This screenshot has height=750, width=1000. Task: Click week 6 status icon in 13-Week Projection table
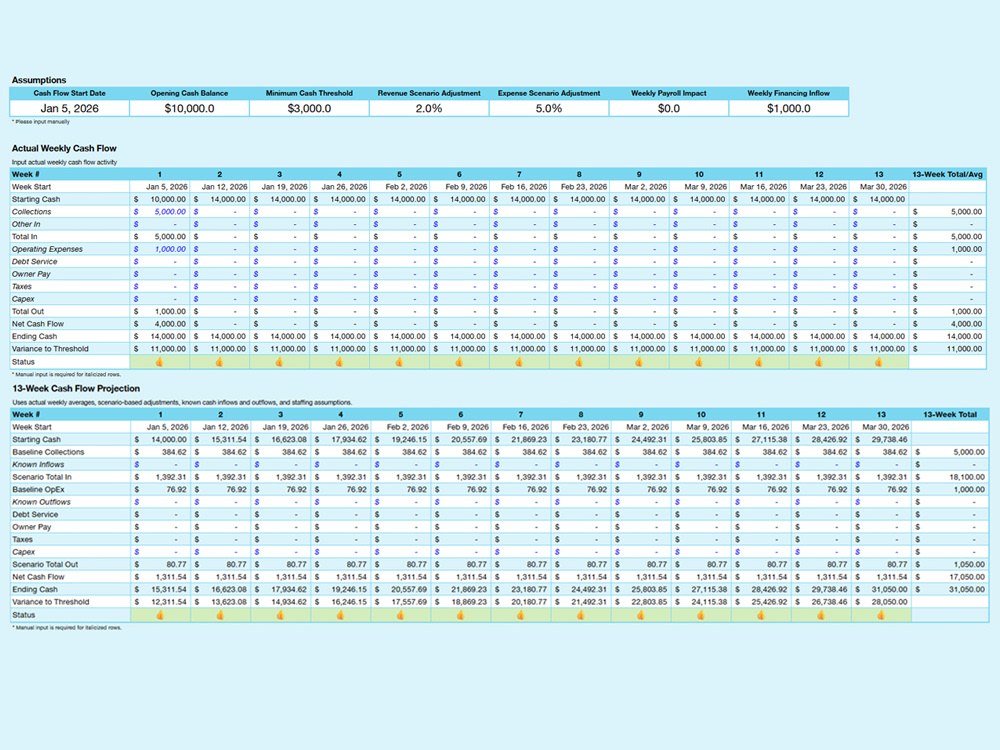(460, 615)
